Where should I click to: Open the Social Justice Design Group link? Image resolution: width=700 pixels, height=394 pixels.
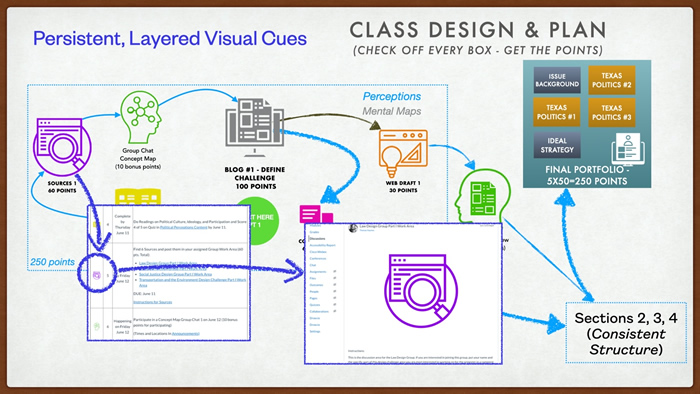pyautogui.click(x=175, y=274)
